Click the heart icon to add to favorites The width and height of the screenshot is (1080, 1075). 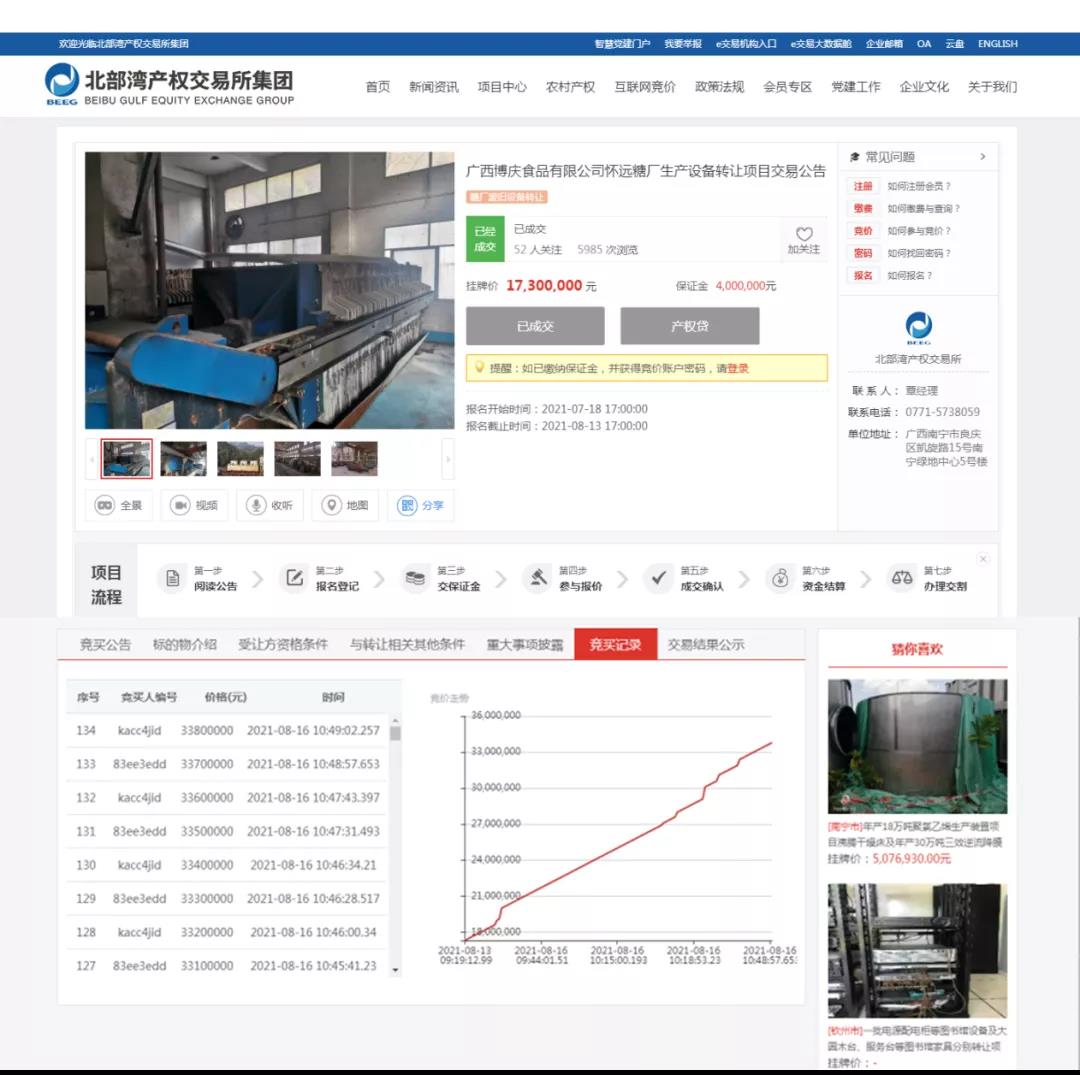(804, 233)
